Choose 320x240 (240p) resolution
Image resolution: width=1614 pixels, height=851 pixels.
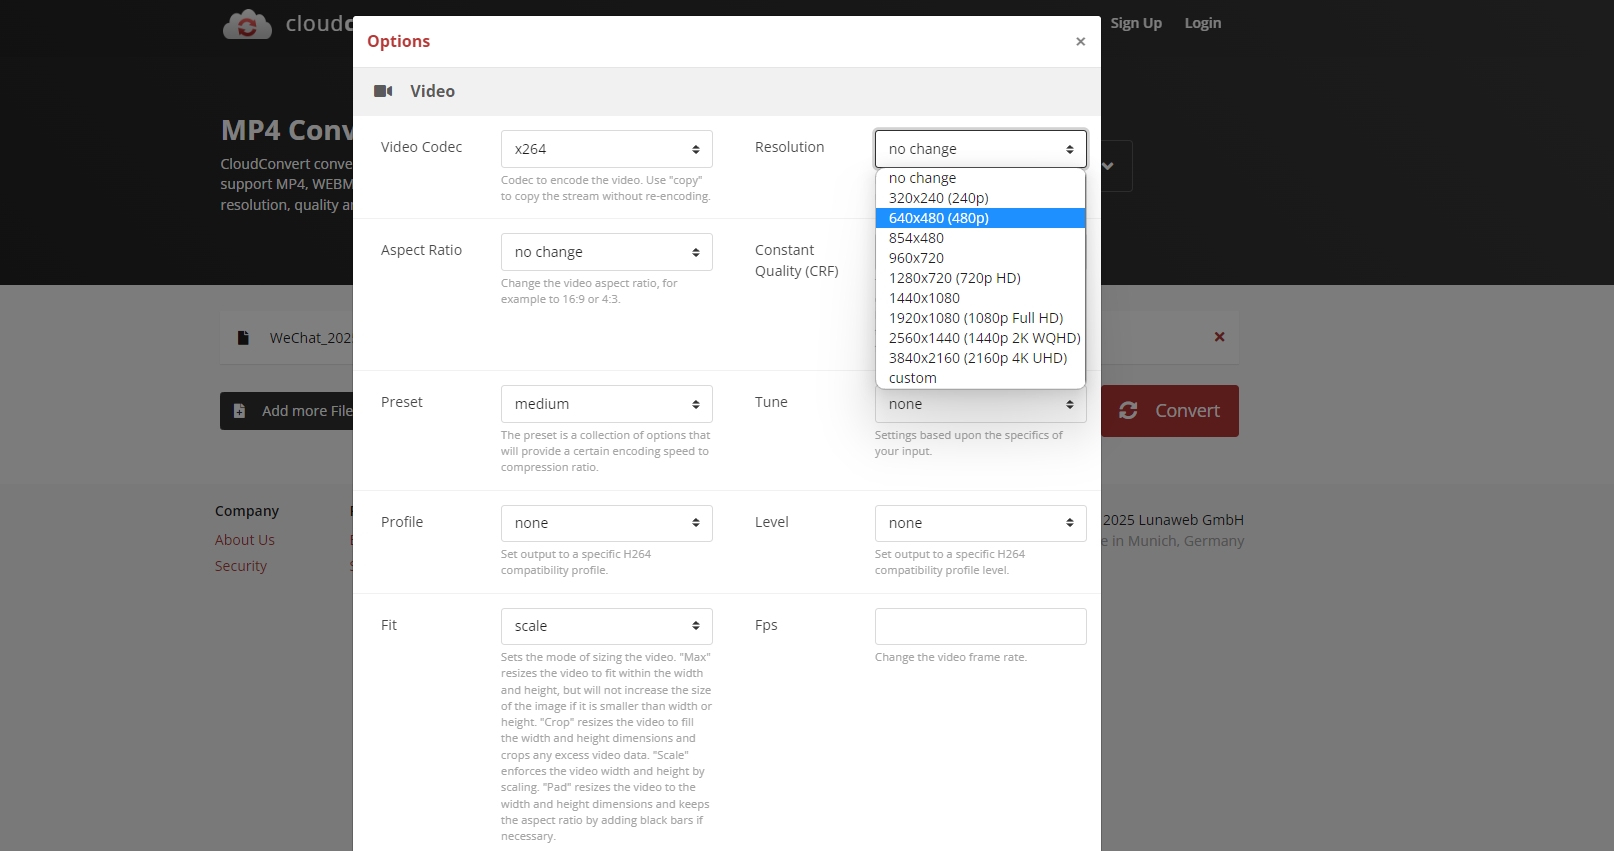point(980,198)
